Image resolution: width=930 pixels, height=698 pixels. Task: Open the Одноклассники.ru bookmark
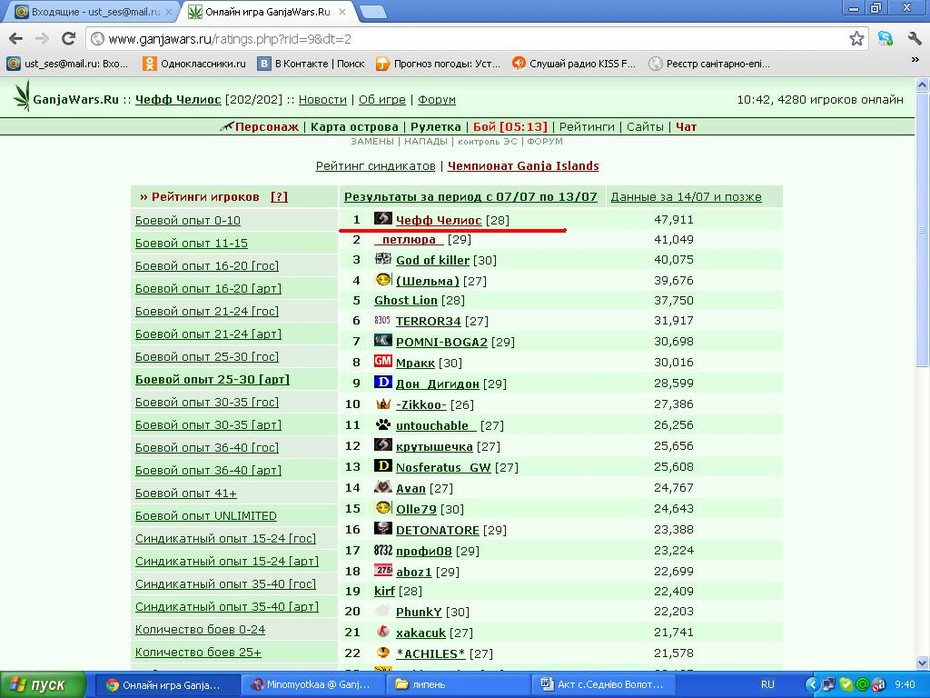click(195, 63)
